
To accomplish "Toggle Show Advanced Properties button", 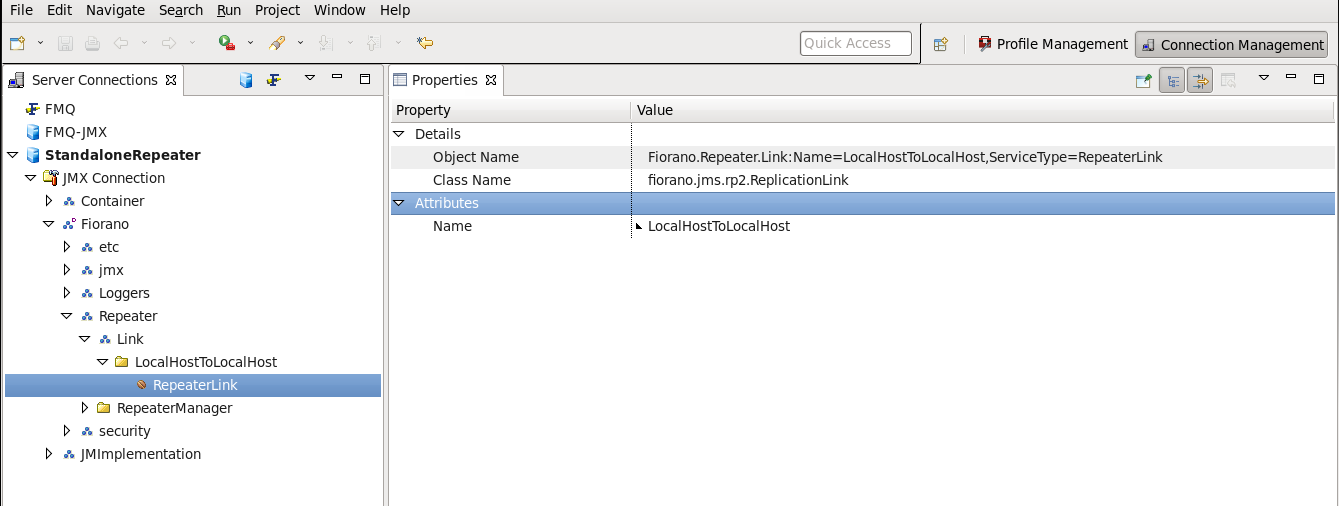I will tap(1200, 80).
